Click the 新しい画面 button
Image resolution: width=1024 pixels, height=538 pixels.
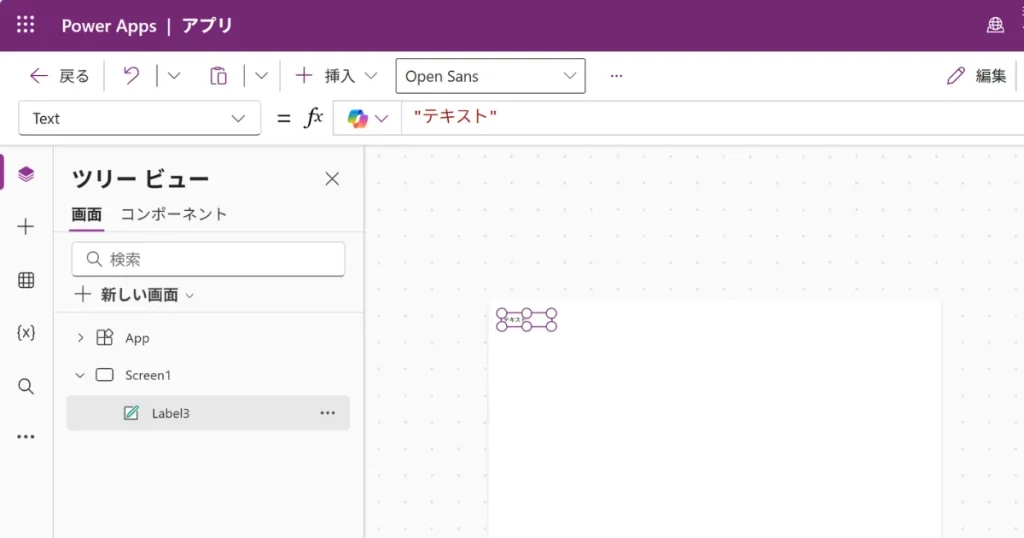pos(134,295)
